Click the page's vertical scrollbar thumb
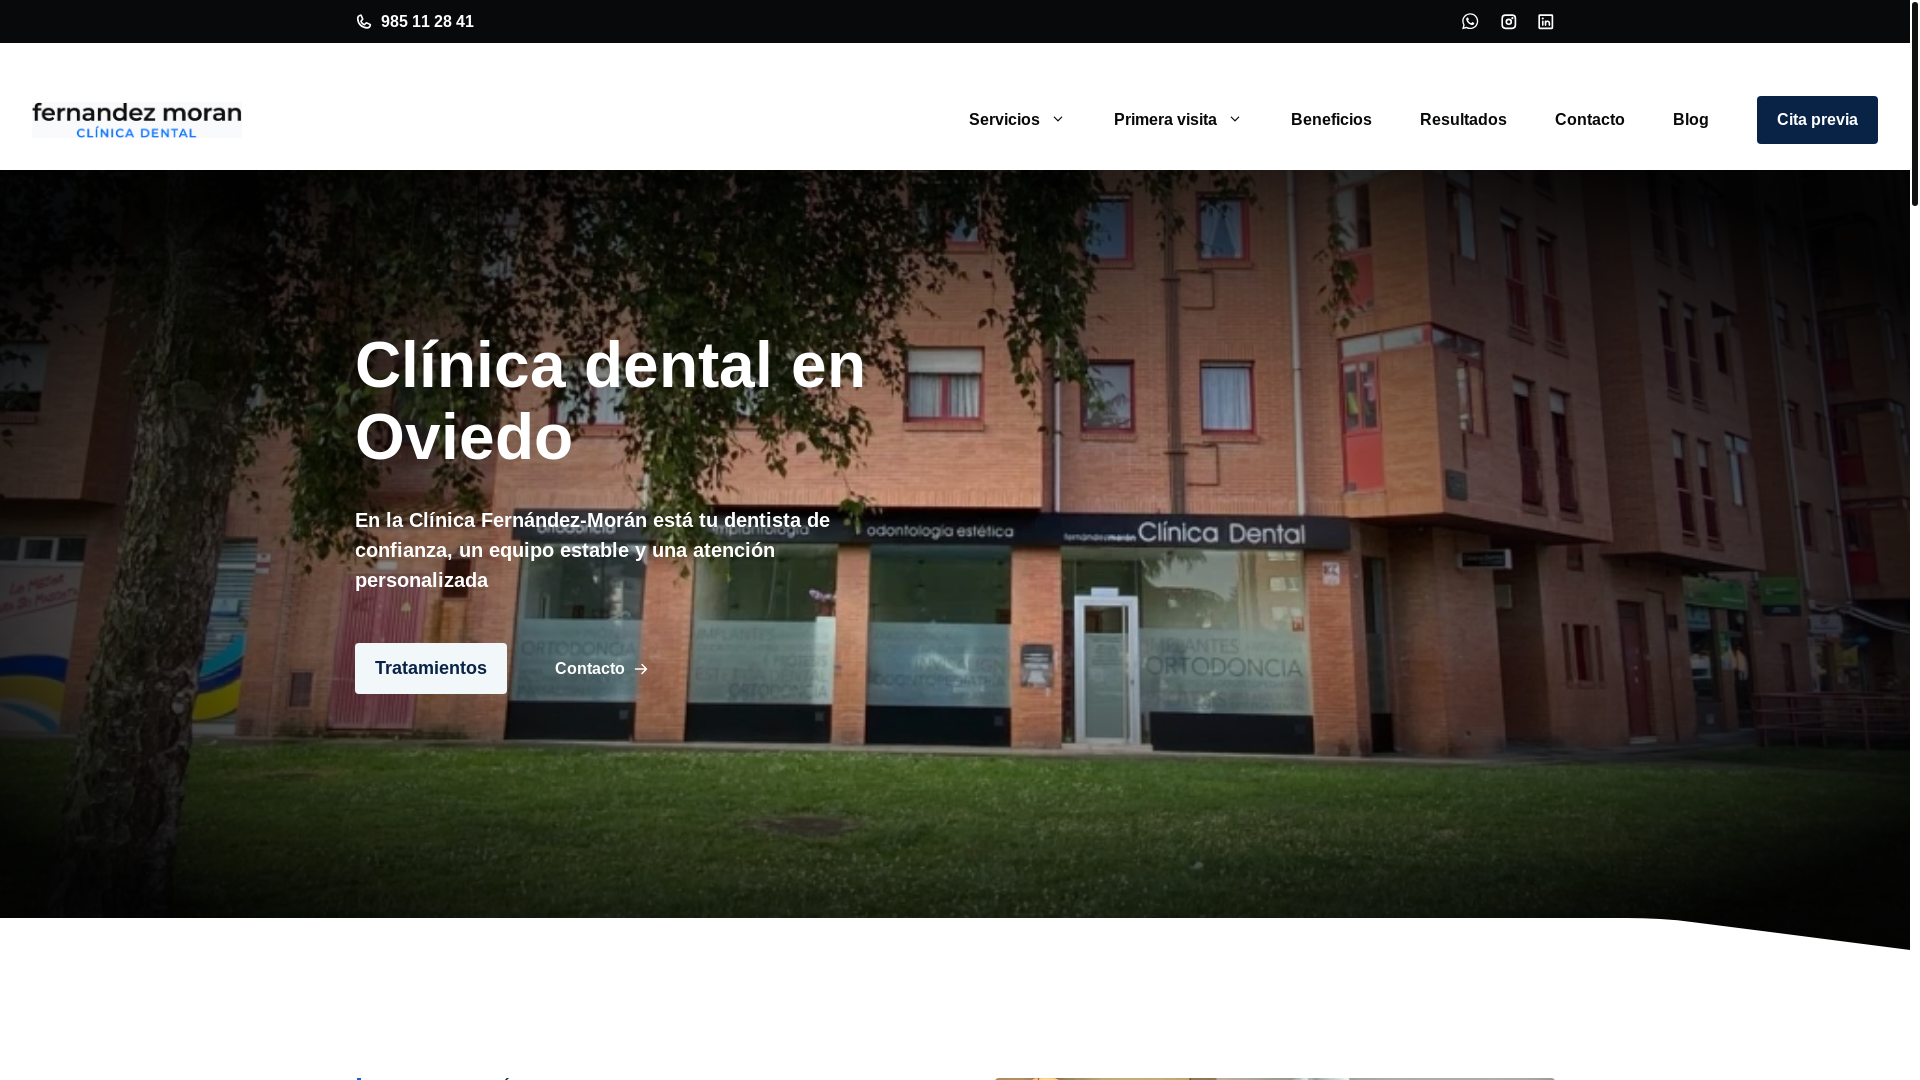 tap(1915, 103)
